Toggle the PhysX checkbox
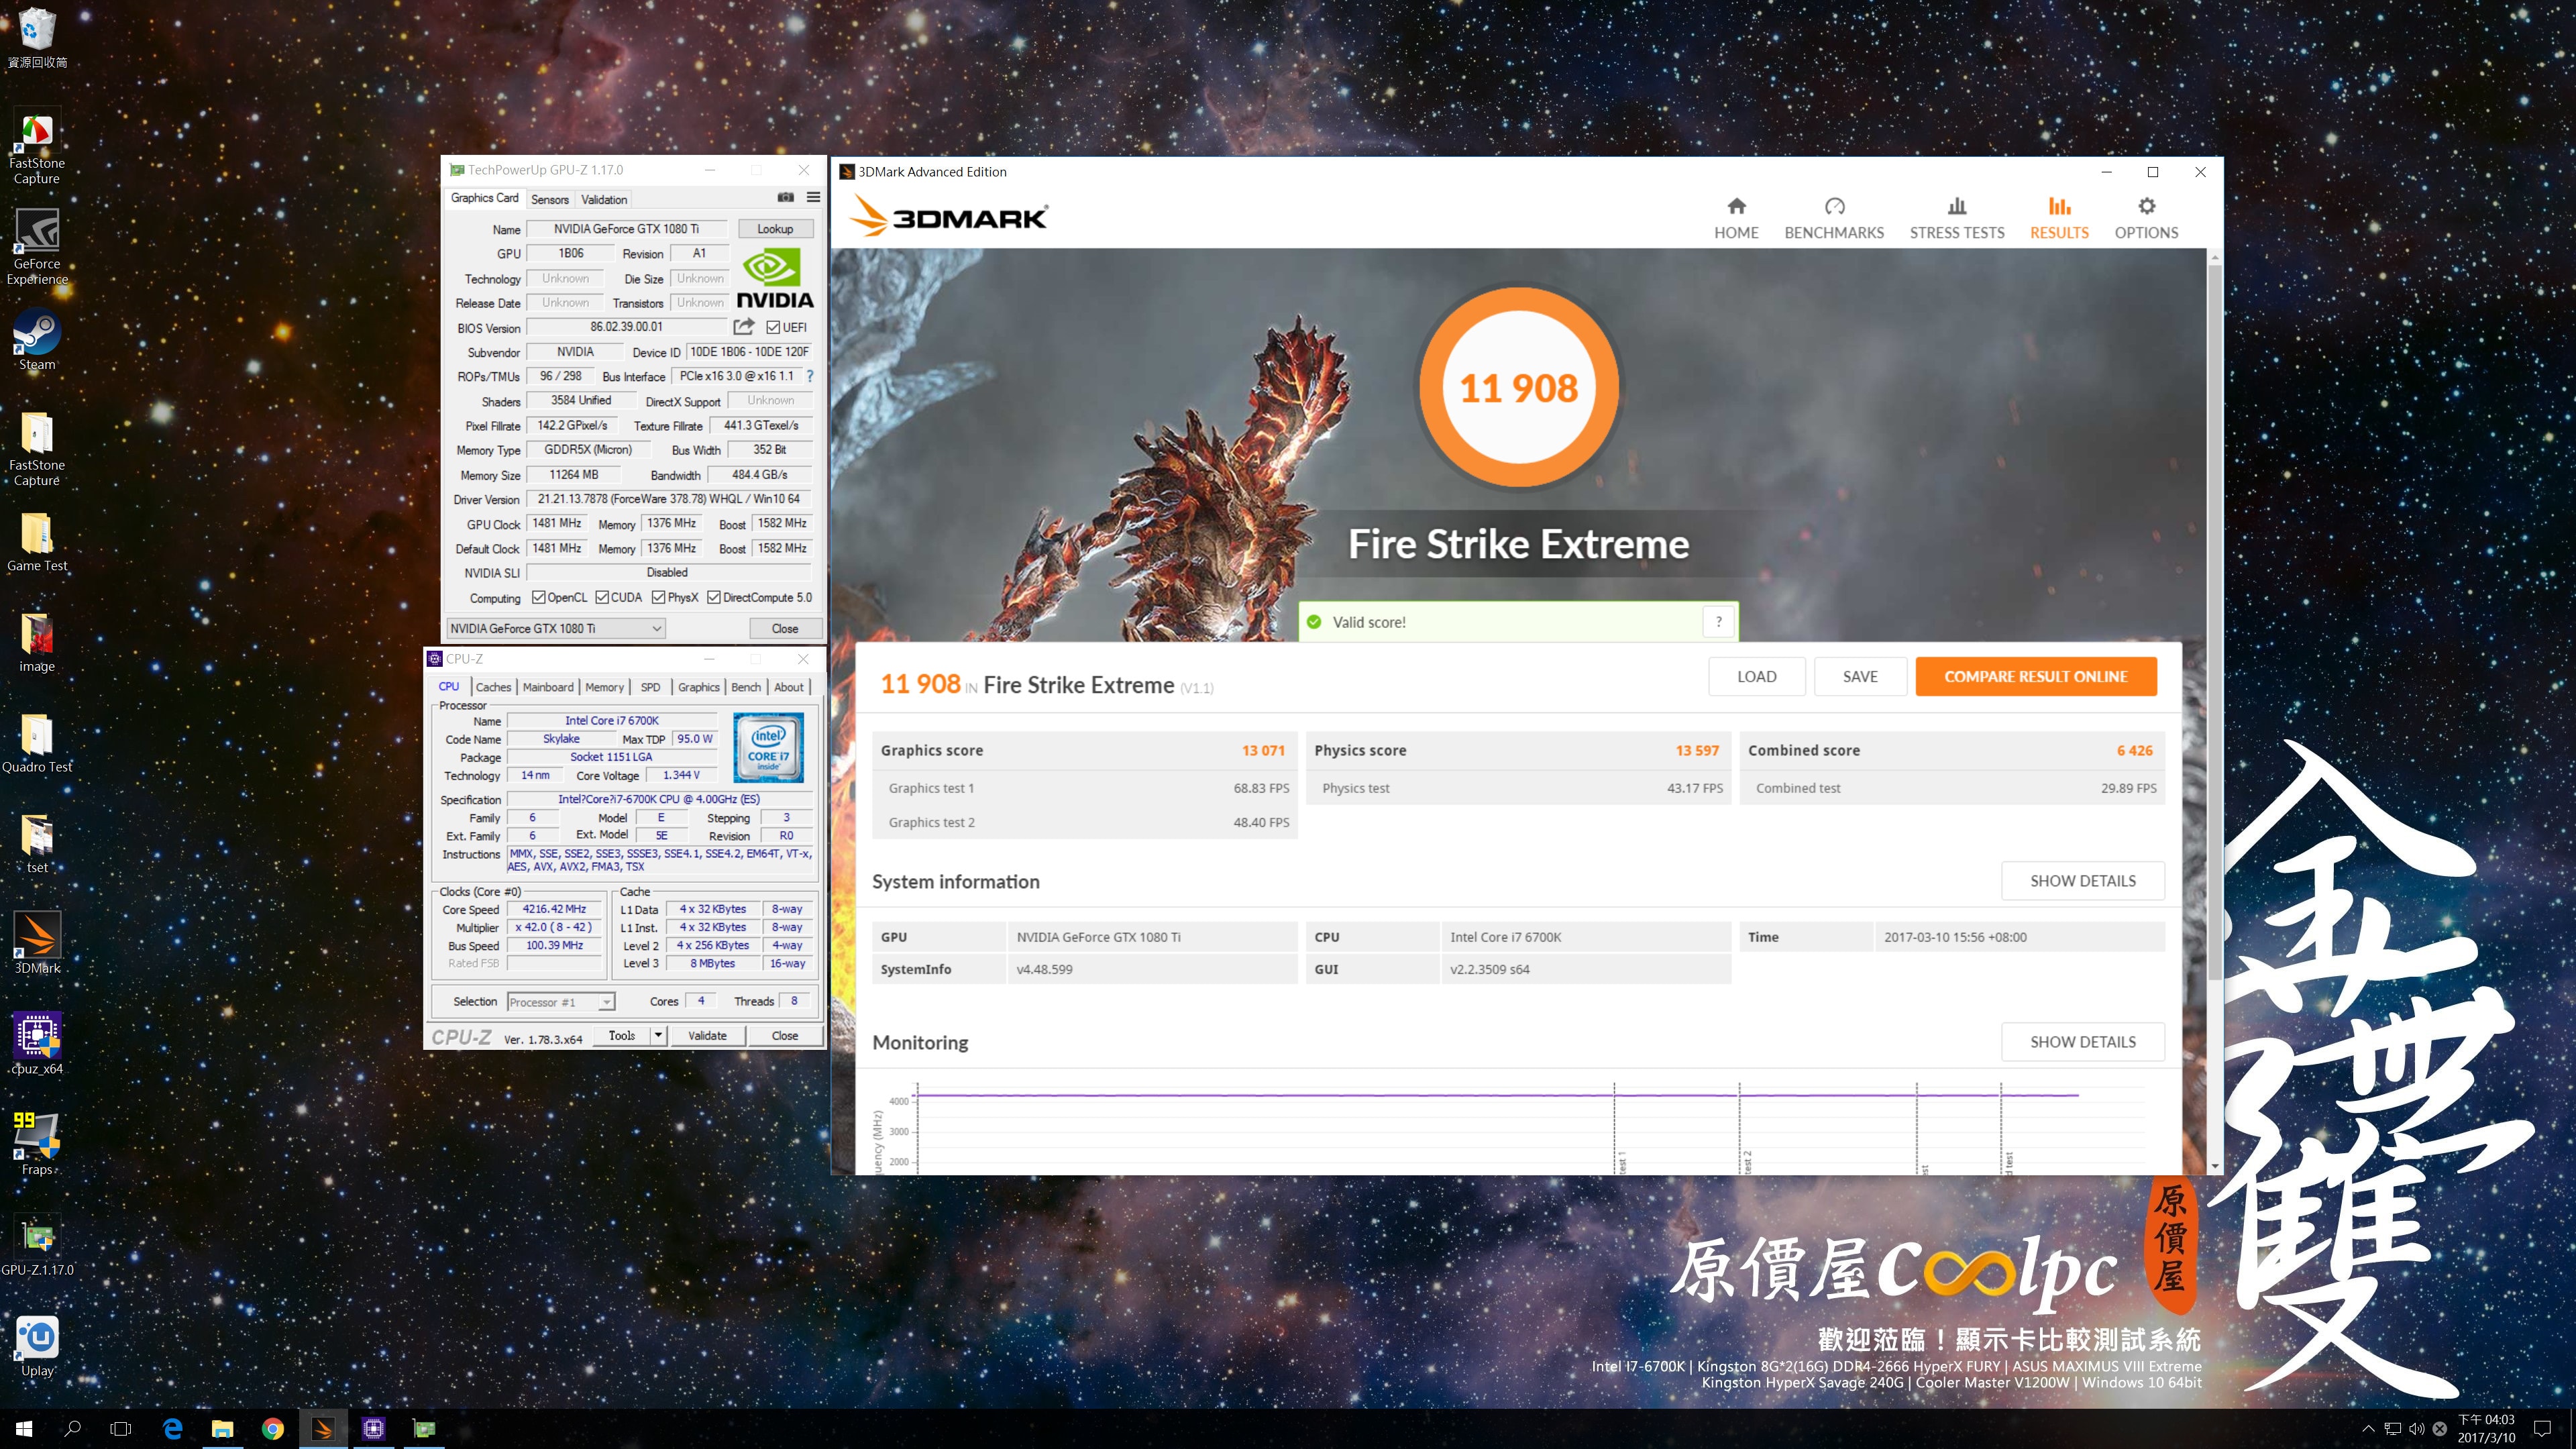 [658, 598]
